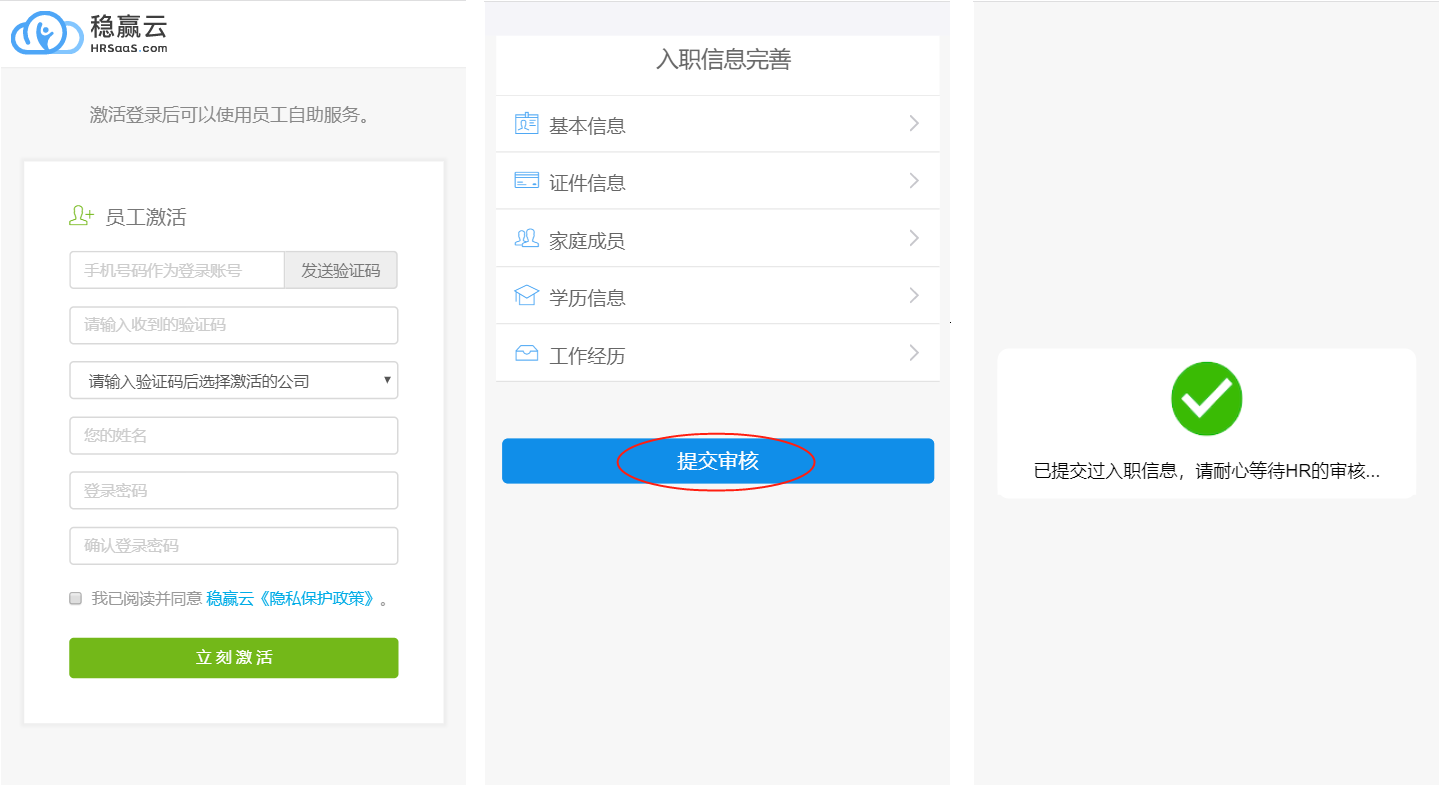Click the 入职信息完善 heading text
This screenshot has width=1440, height=785.
pos(723,60)
